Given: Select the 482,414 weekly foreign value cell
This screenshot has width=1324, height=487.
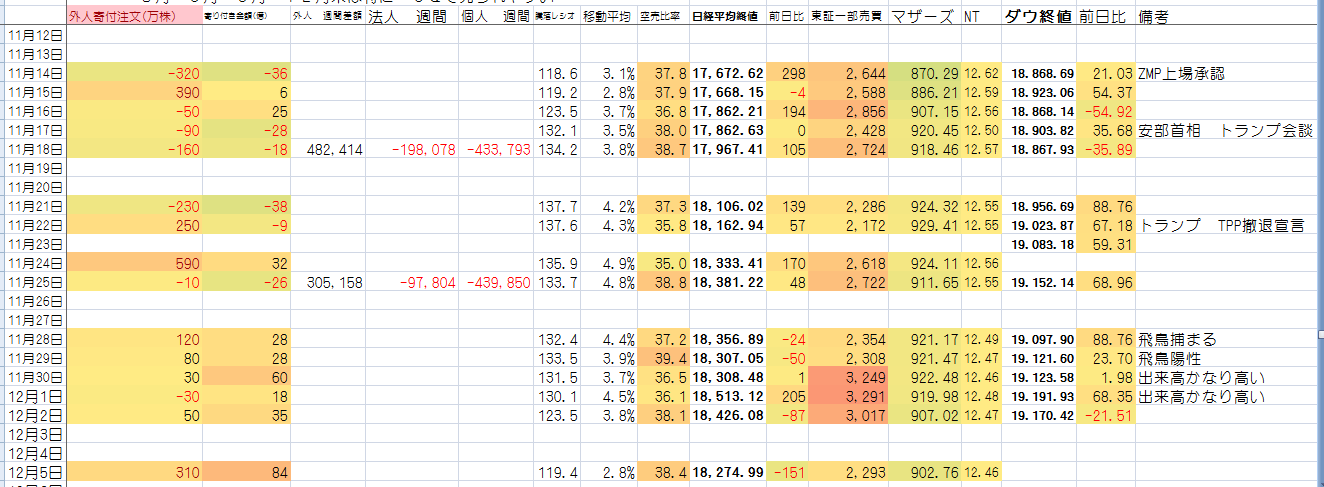Looking at the screenshot, I should pyautogui.click(x=328, y=150).
